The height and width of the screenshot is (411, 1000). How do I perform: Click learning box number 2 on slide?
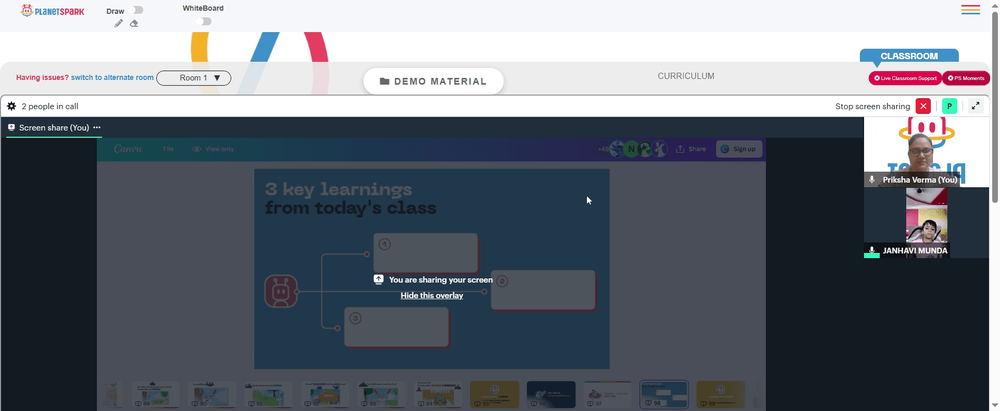coord(543,290)
